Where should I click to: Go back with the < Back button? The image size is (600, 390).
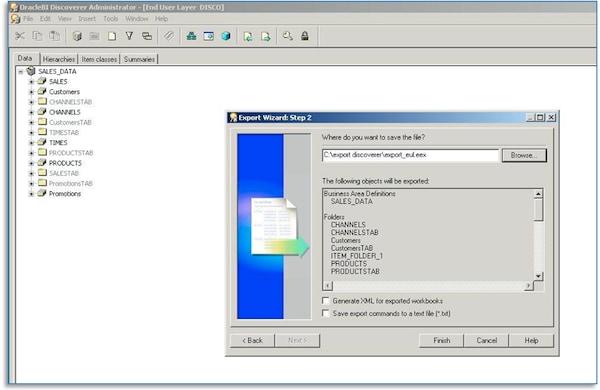[x=252, y=340]
